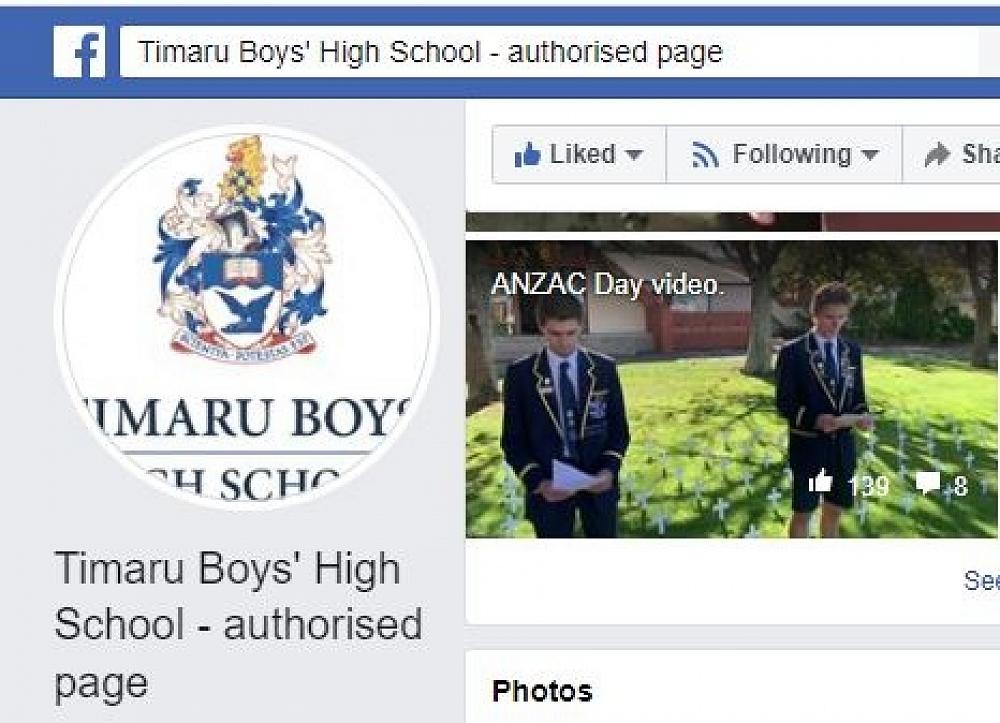Click the ANZAC Day video caption text
1000x723 pixels.
(608, 284)
